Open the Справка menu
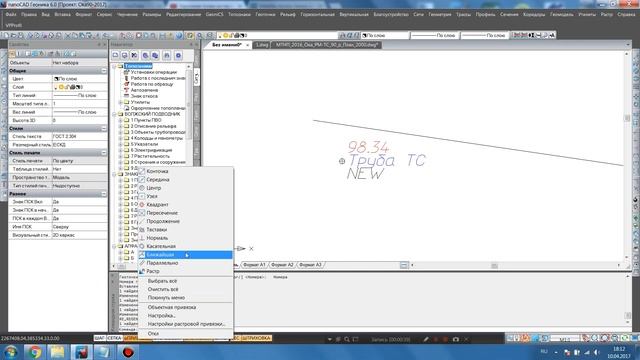 (x=626, y=14)
